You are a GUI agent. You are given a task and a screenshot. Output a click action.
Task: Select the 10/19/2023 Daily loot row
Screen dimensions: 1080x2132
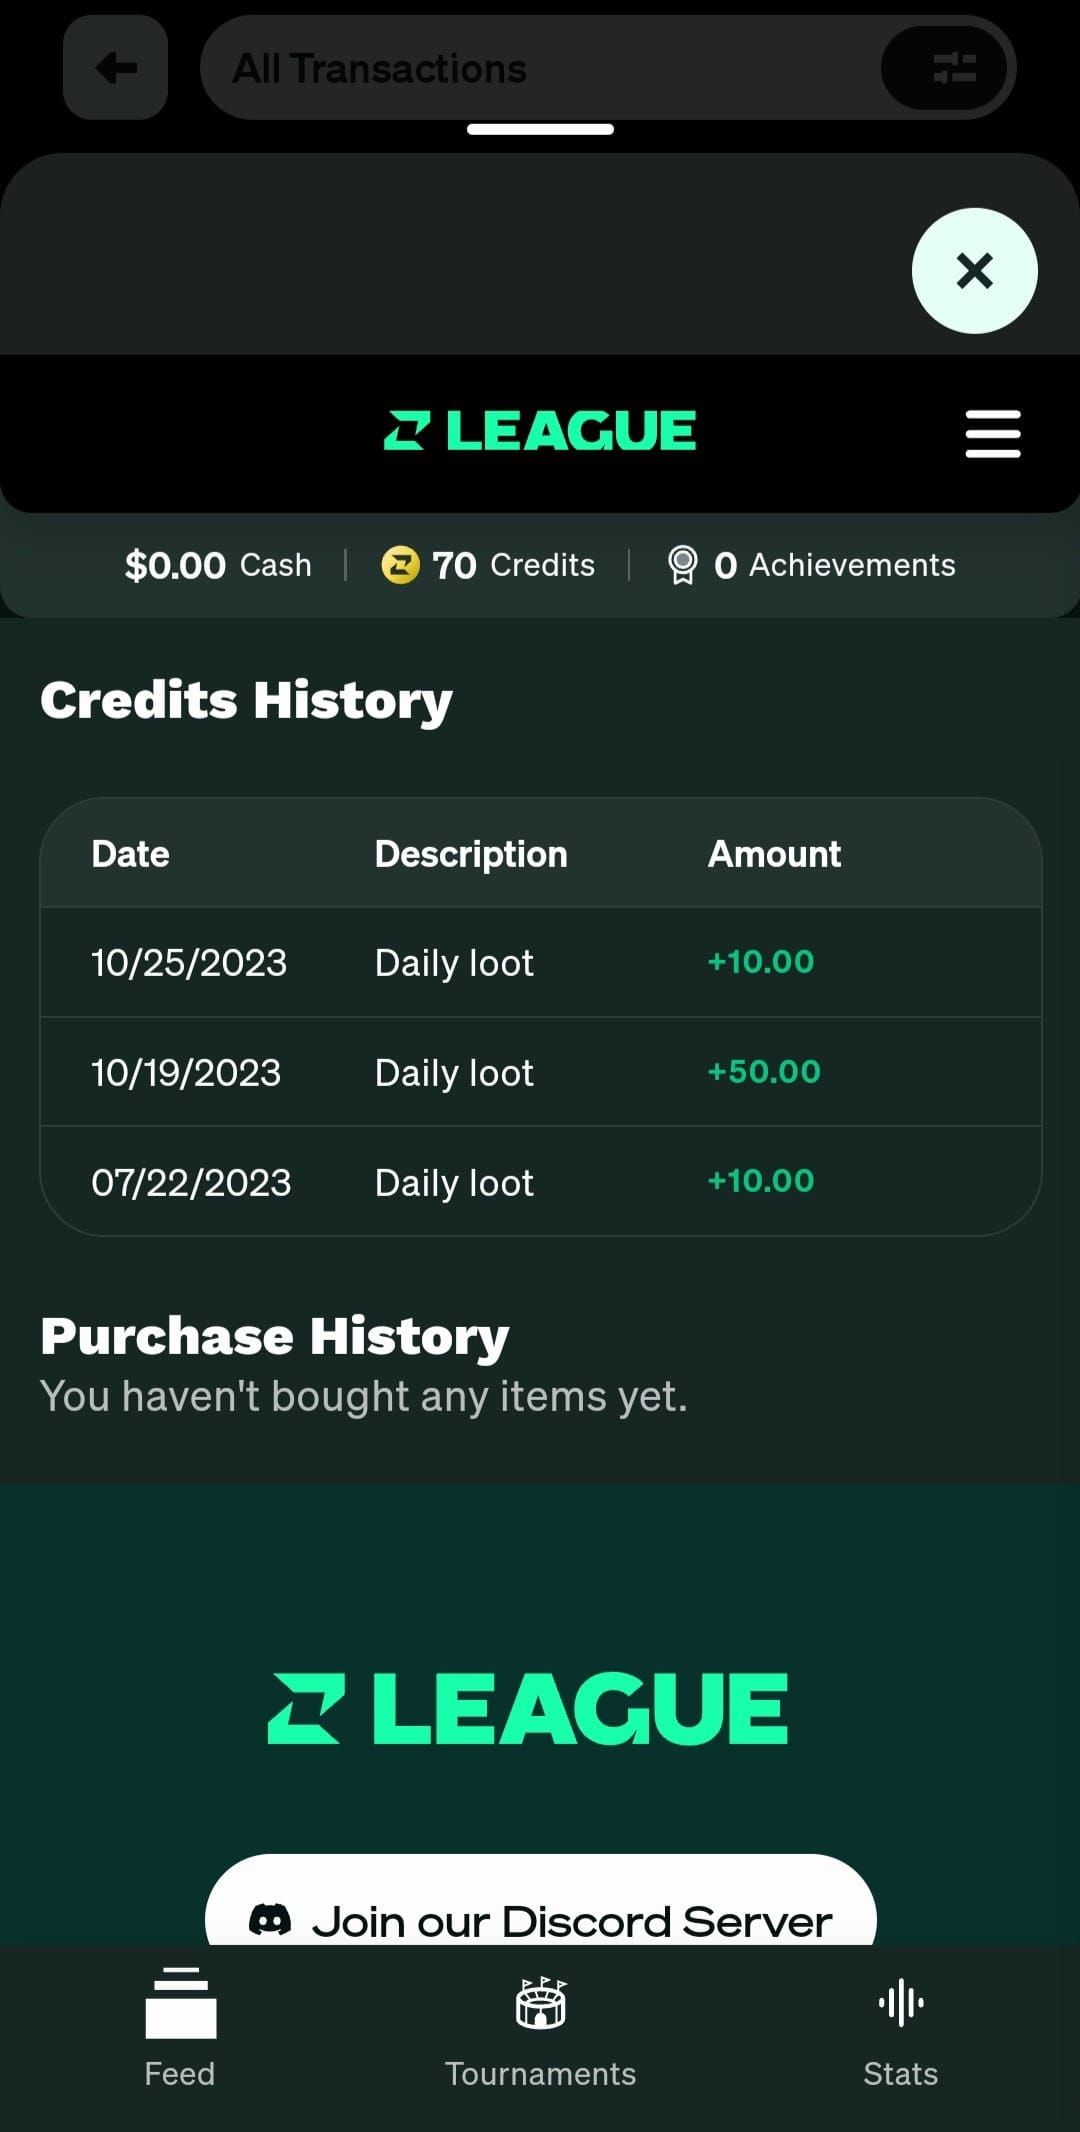[540, 1072]
